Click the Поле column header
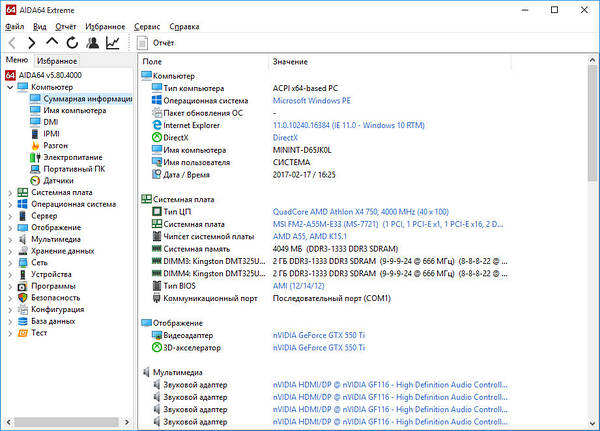 point(203,62)
